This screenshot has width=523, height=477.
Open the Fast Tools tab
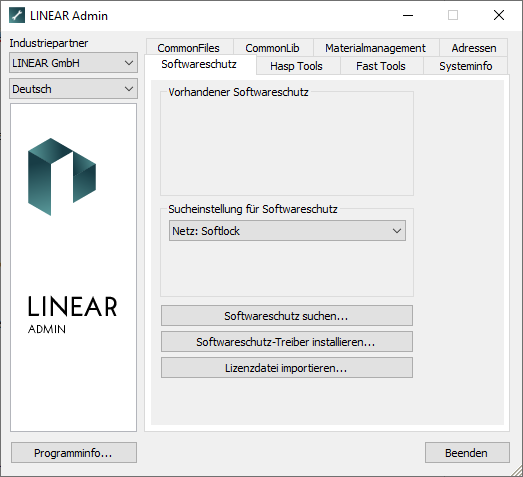pos(381,66)
